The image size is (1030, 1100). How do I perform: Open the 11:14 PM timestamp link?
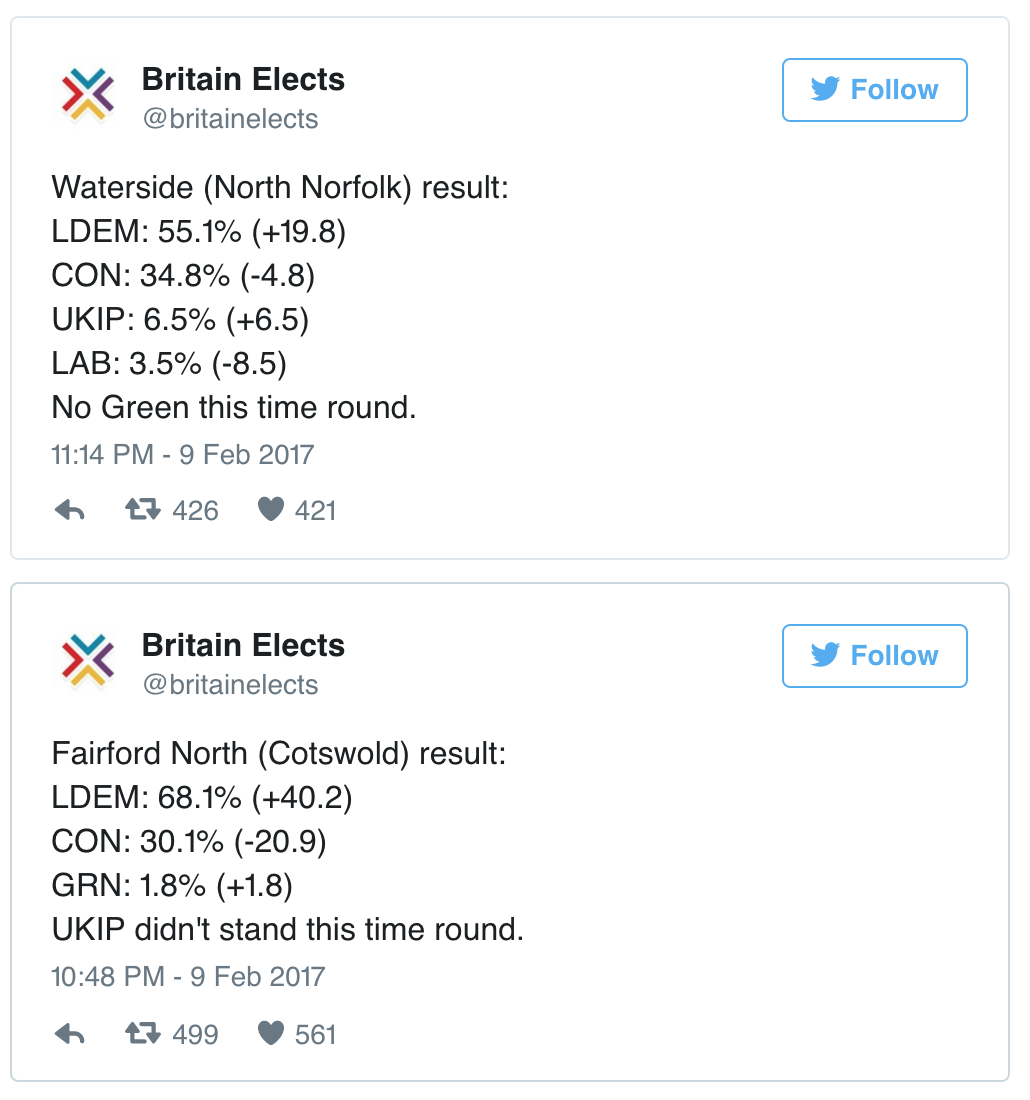[182, 455]
